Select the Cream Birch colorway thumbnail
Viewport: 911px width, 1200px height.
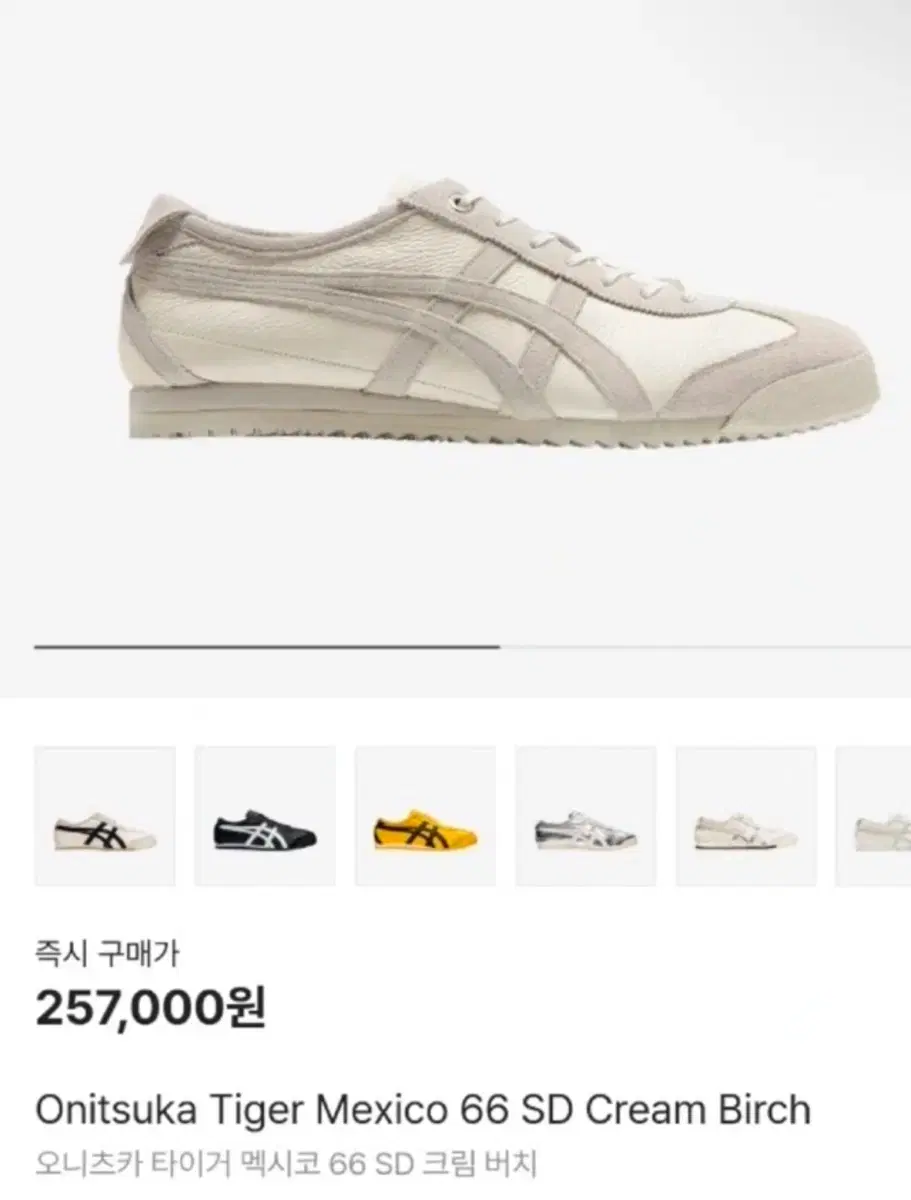[x=746, y=816]
